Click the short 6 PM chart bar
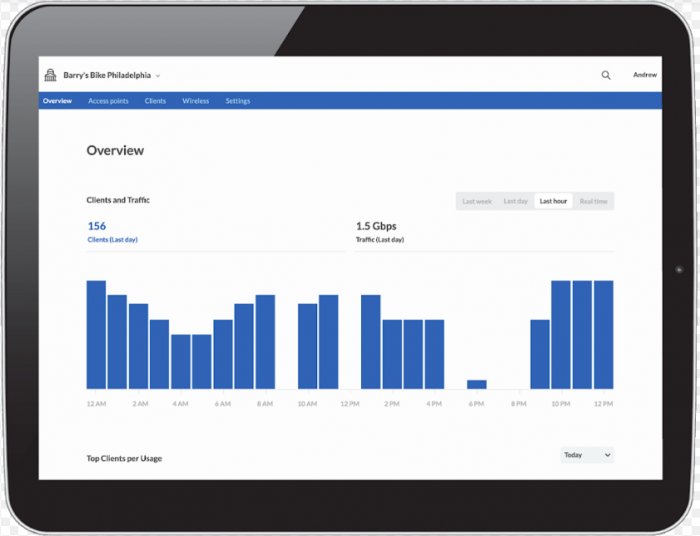Image resolution: width=700 pixels, height=536 pixels. click(x=476, y=384)
